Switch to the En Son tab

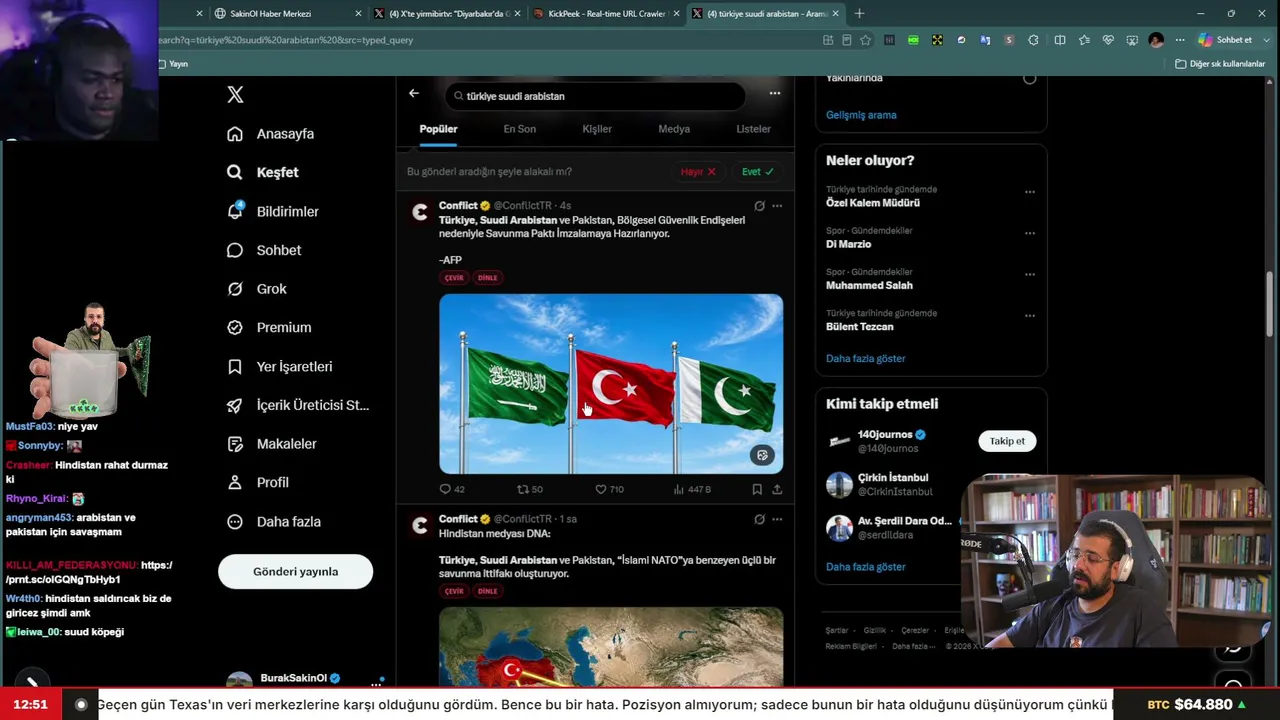tap(520, 129)
